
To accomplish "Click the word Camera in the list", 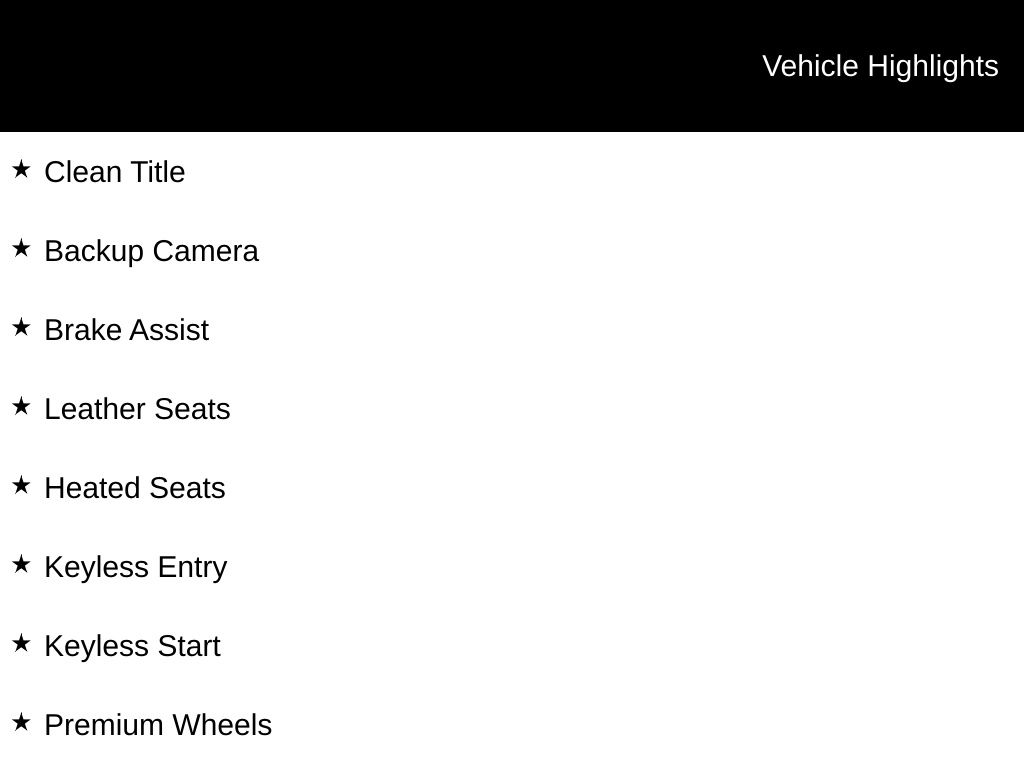I will pos(206,252).
